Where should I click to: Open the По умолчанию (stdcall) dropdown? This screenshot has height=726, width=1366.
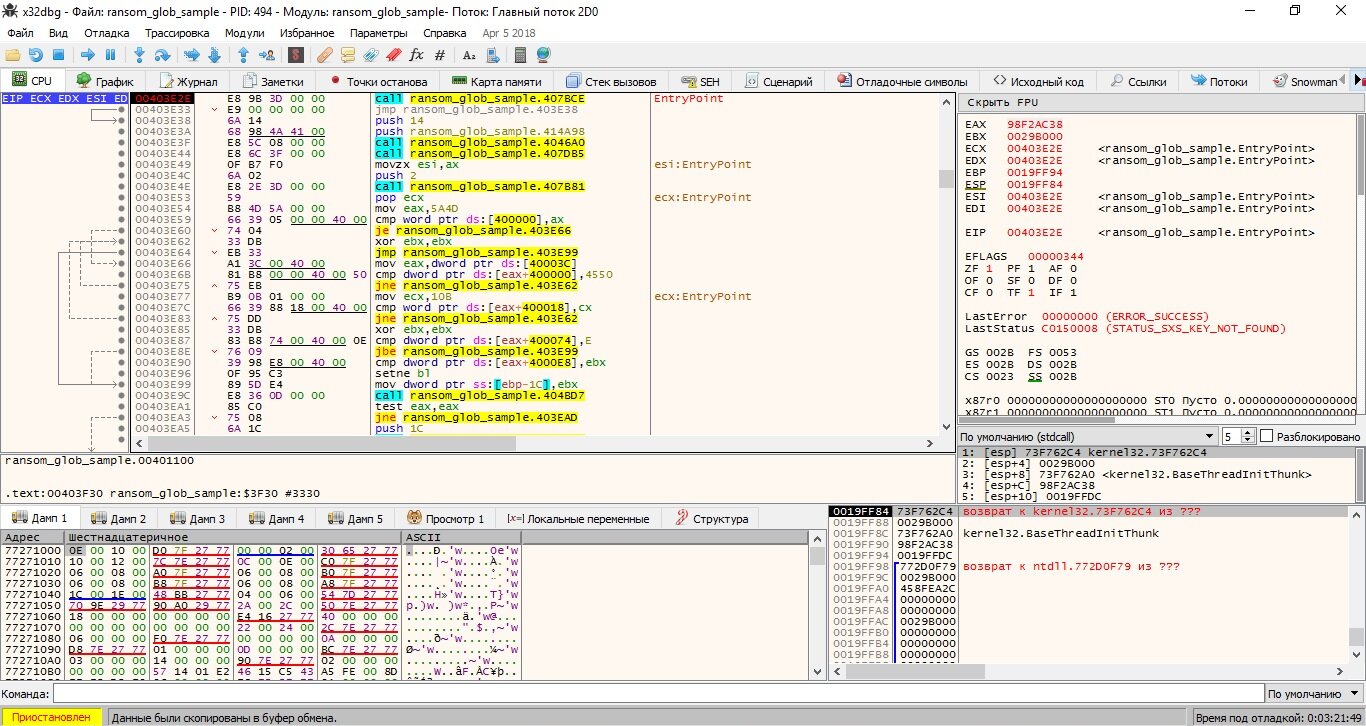tap(1088, 437)
